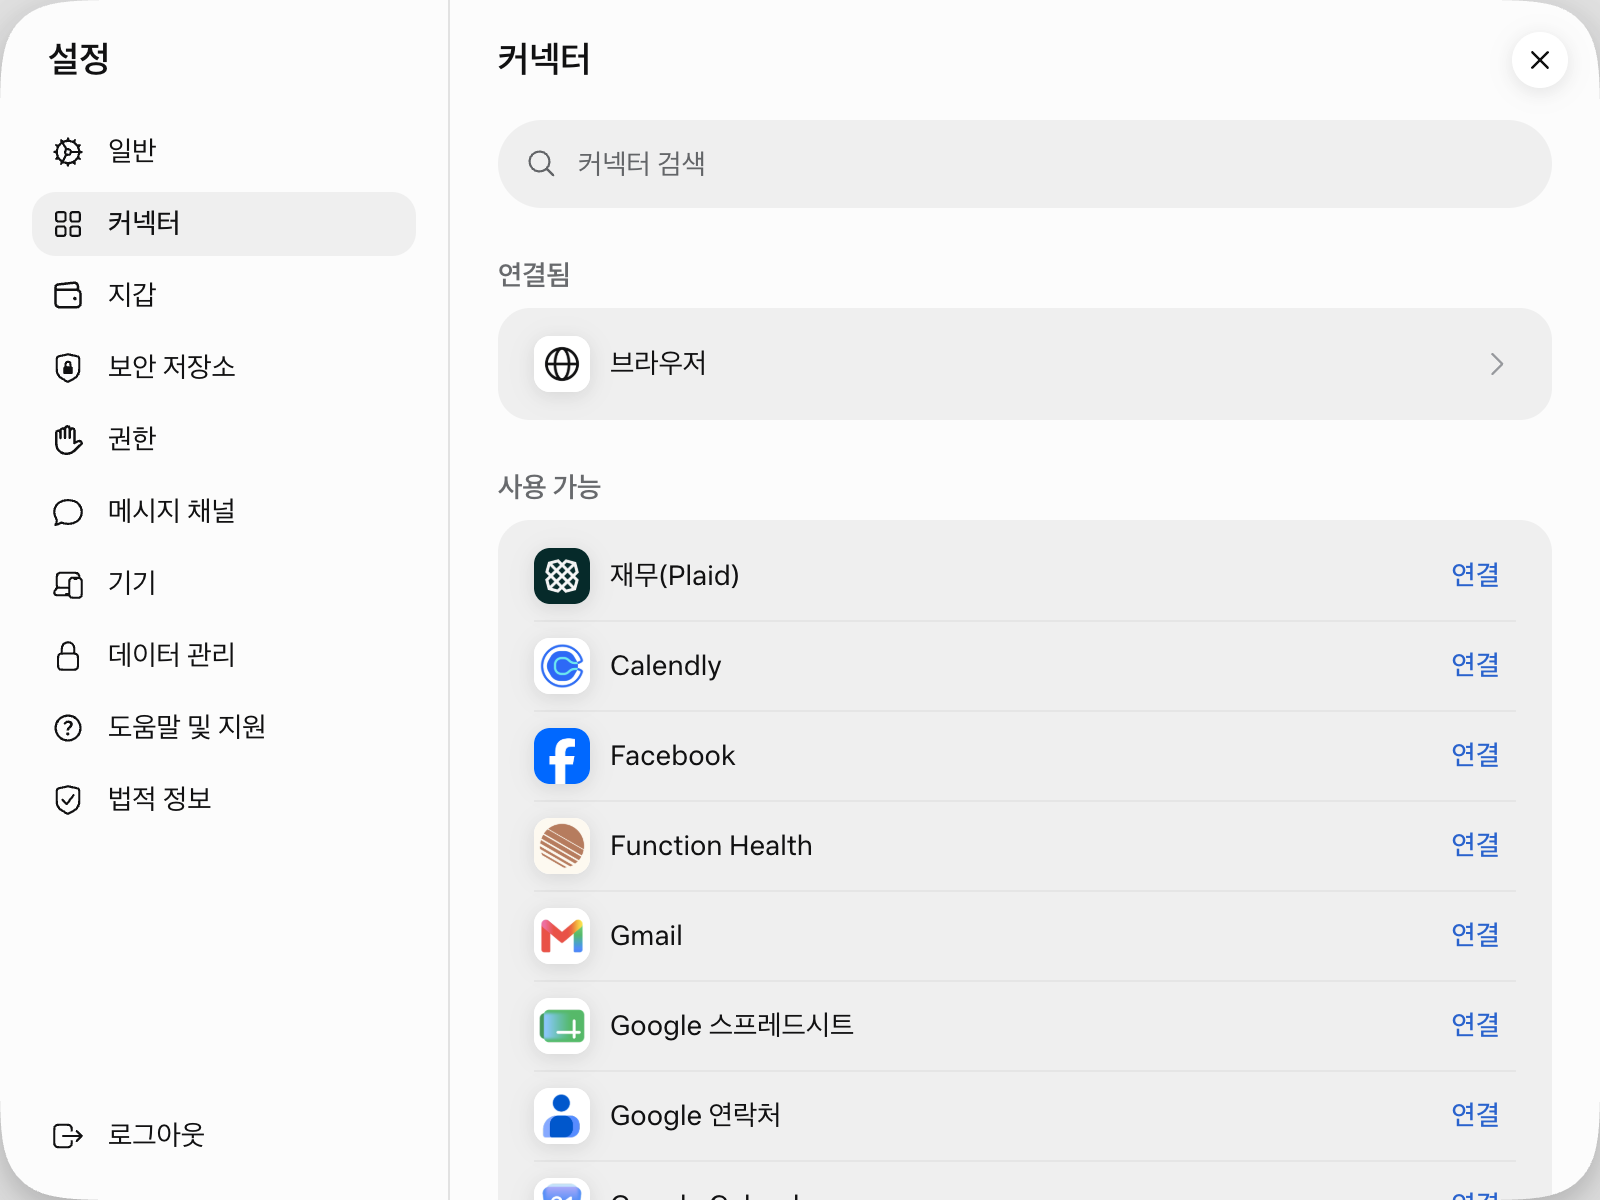This screenshot has height=1200, width=1600.
Task: Select 커넥터 in the sidebar
Action: [224, 224]
